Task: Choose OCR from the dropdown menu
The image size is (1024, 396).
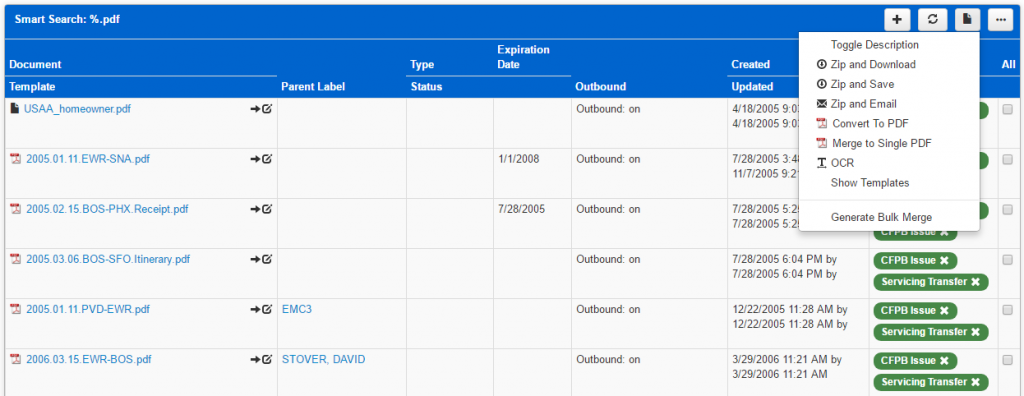Action: pyautogui.click(x=842, y=163)
